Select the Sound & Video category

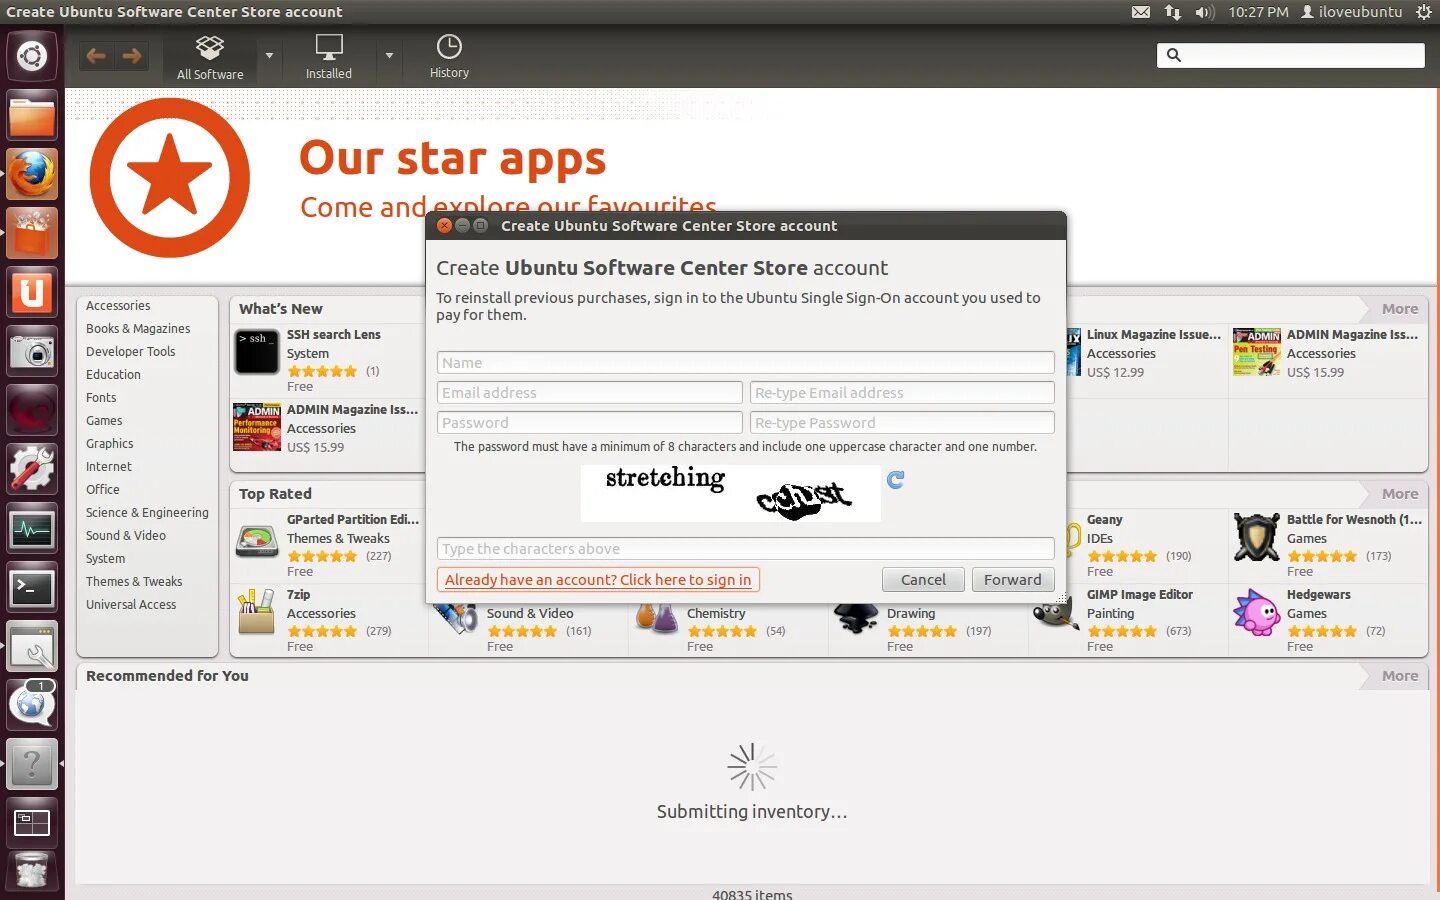click(x=126, y=536)
